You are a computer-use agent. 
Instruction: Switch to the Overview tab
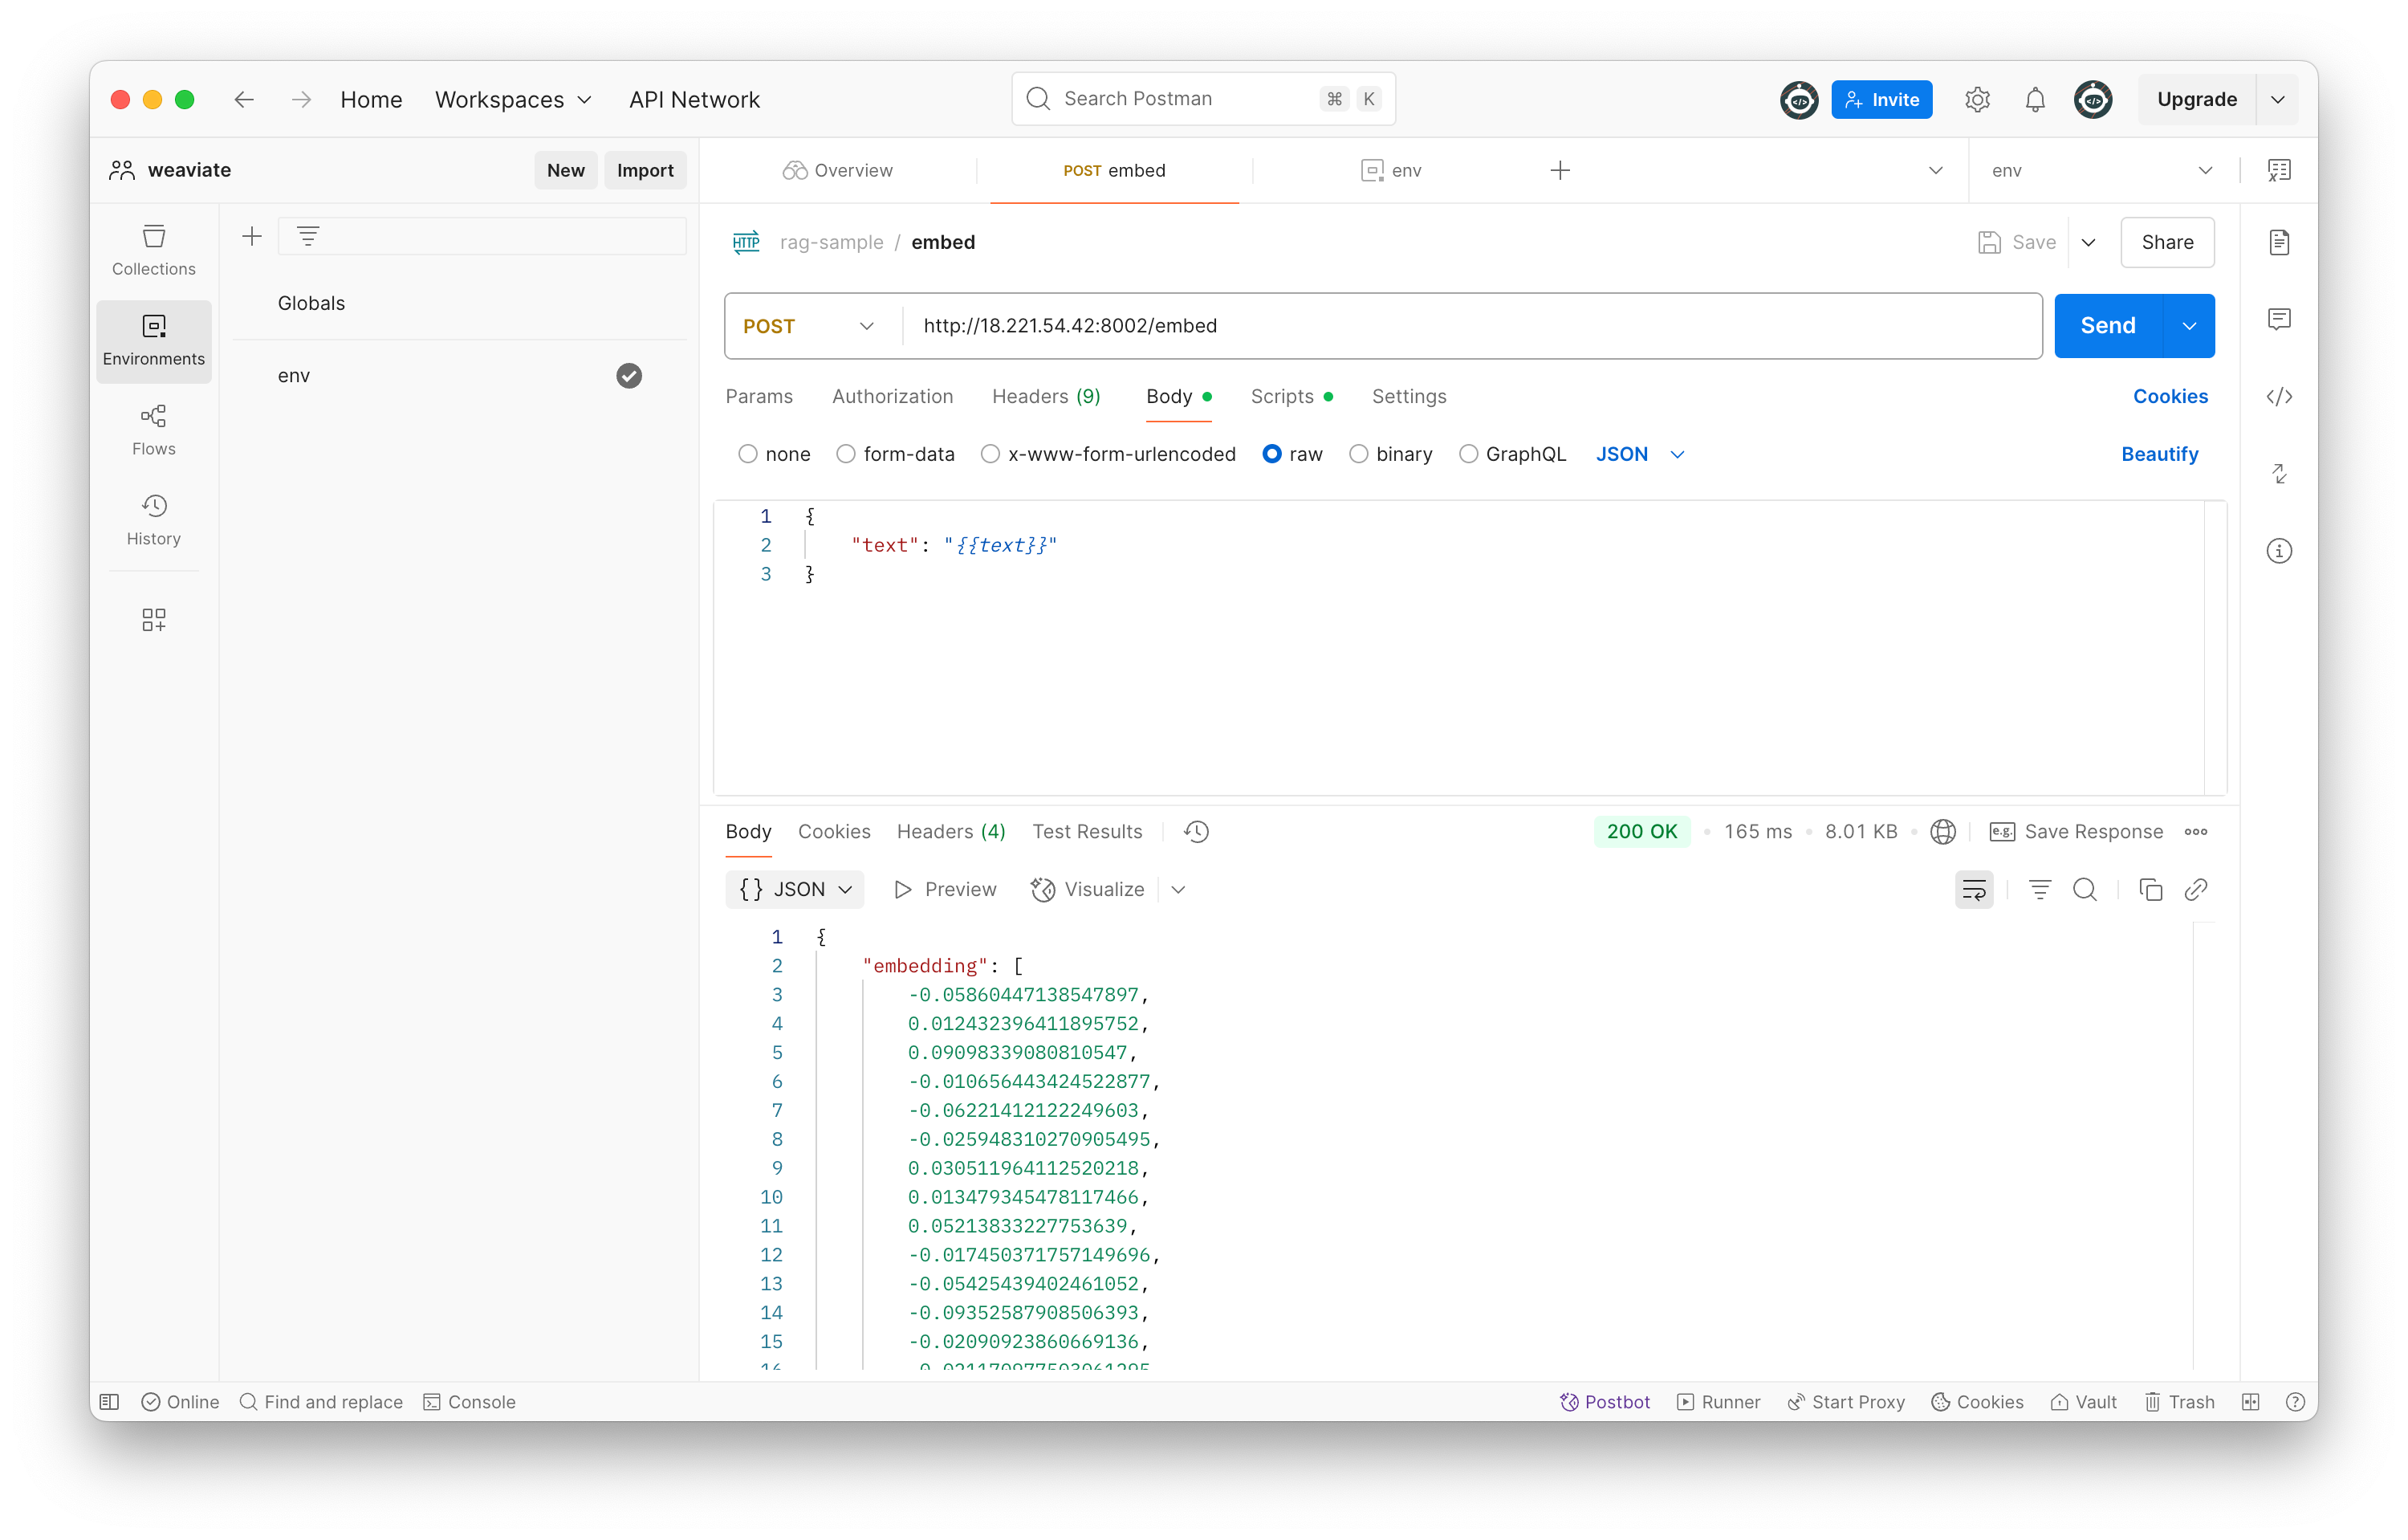pos(838,170)
